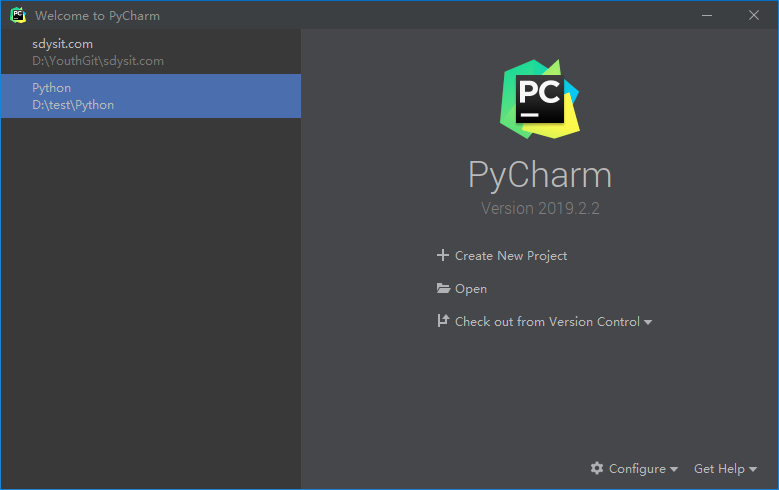Viewport: 779px width, 490px height.
Task: Expand the Version Control dropdown arrow
Action: 648,323
